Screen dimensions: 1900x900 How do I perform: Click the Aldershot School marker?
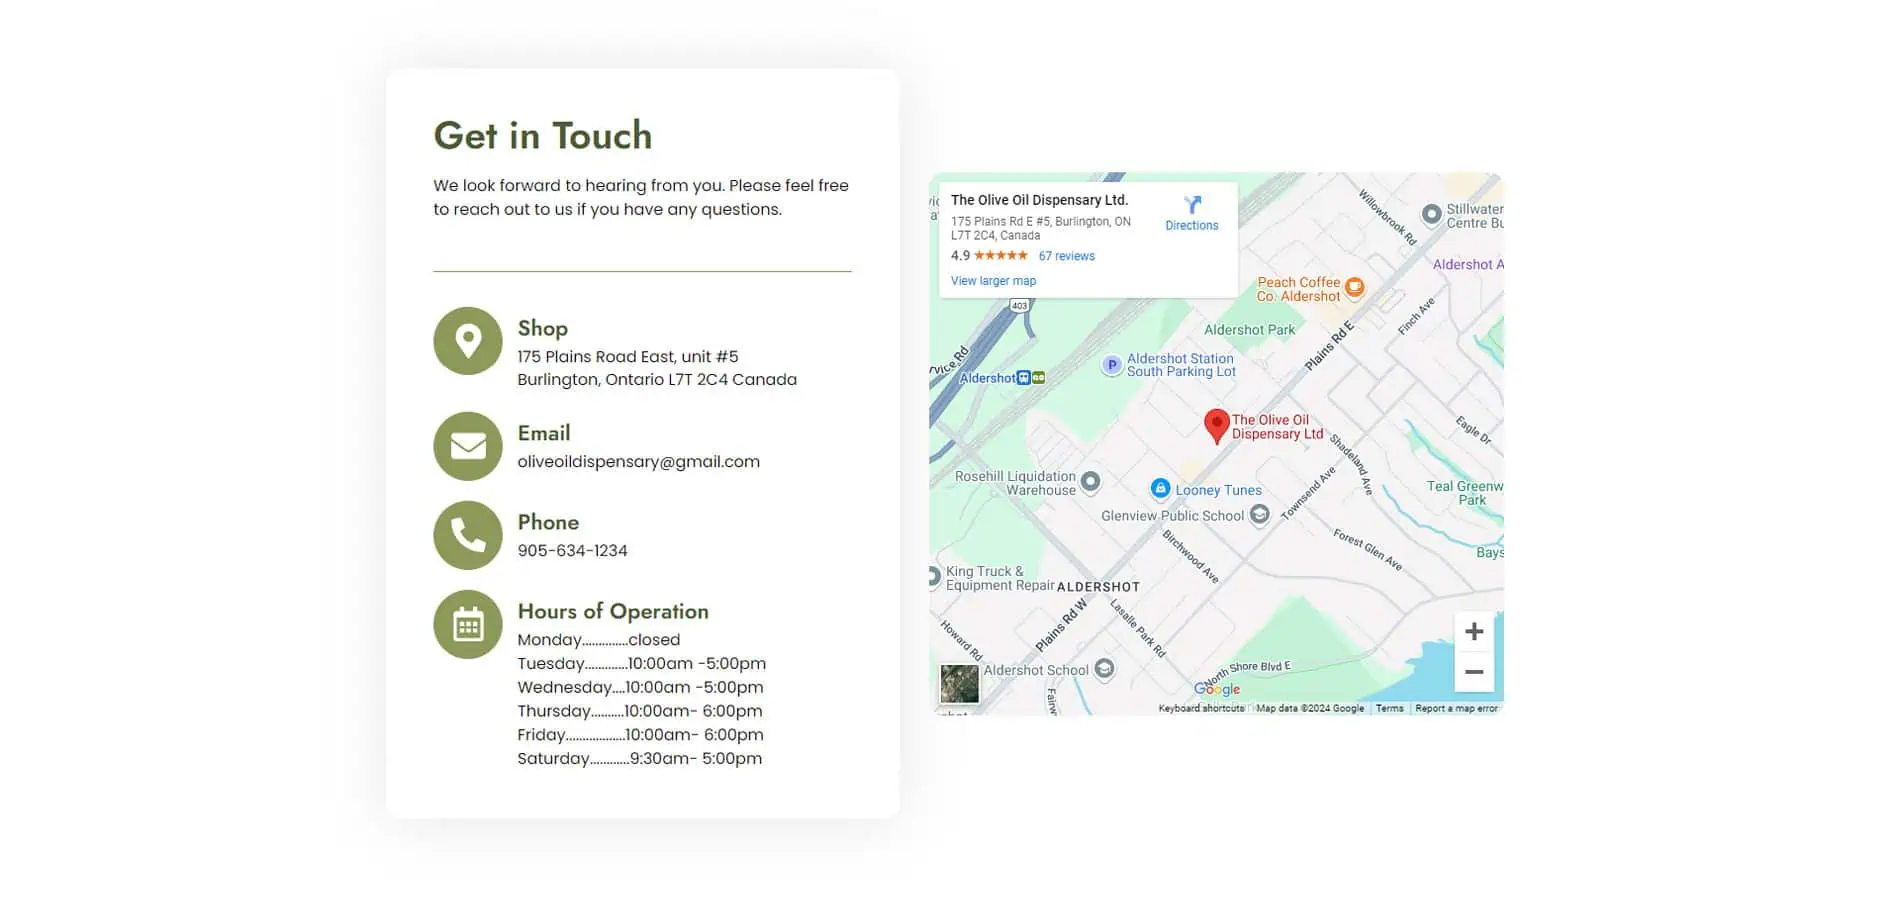point(1104,668)
